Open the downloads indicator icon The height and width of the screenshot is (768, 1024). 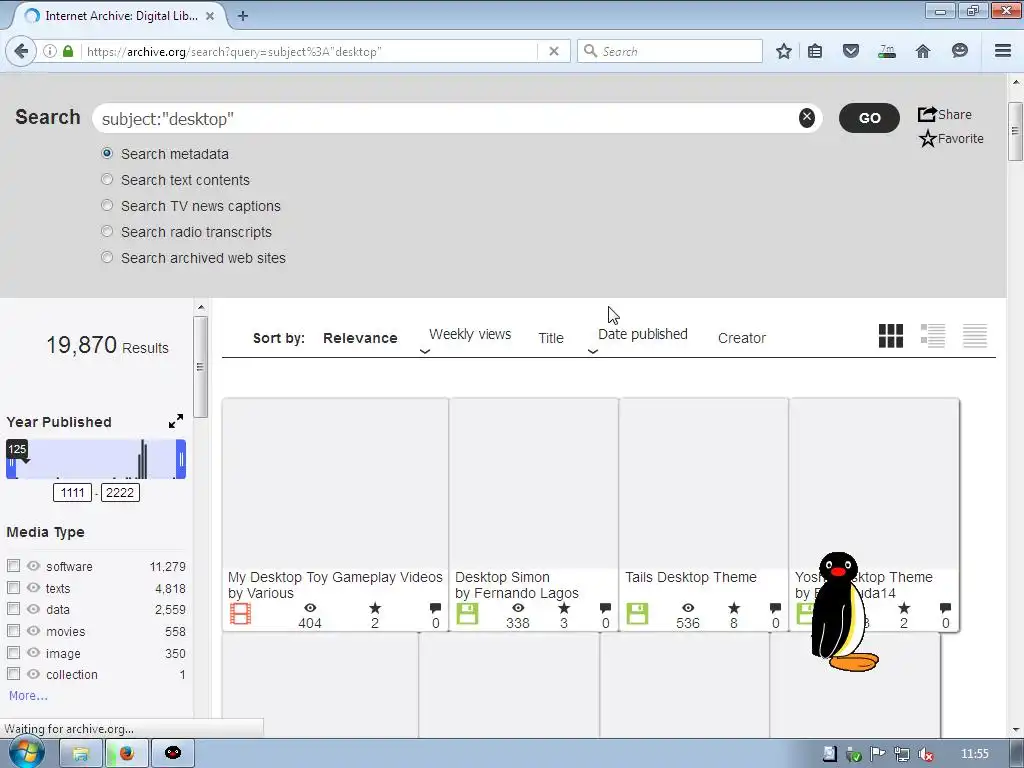887,51
